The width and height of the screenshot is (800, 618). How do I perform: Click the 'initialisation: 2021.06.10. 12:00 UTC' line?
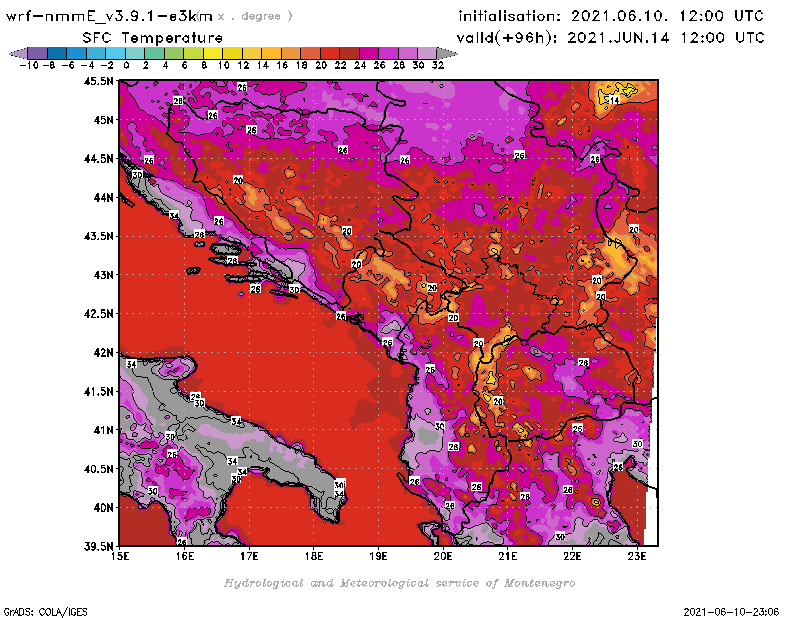[x=611, y=16]
